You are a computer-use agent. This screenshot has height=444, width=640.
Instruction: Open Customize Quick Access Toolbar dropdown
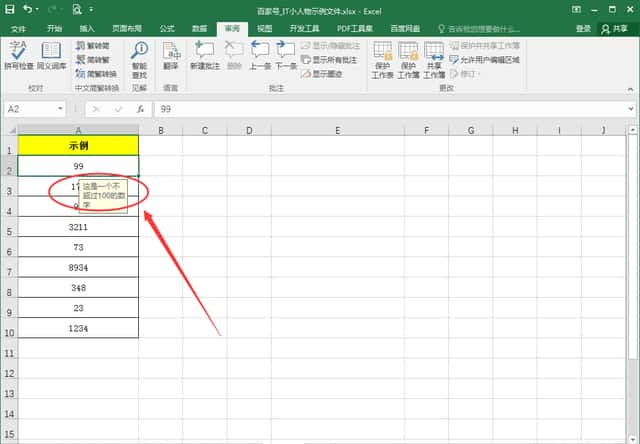pyautogui.click(x=91, y=9)
